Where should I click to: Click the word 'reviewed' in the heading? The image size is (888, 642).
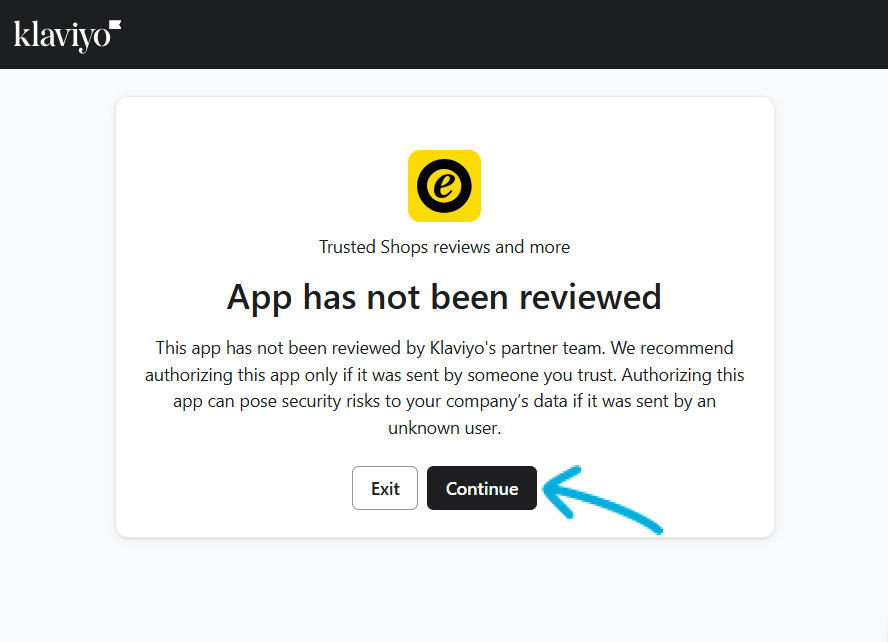click(x=590, y=297)
